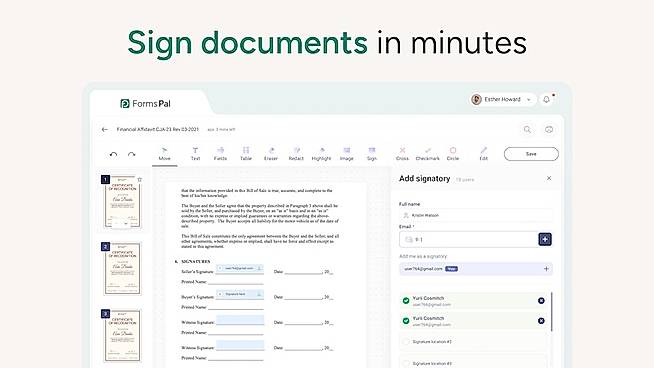Click Buyer's Signature field
This screenshot has height=368, width=654.
click(240, 294)
